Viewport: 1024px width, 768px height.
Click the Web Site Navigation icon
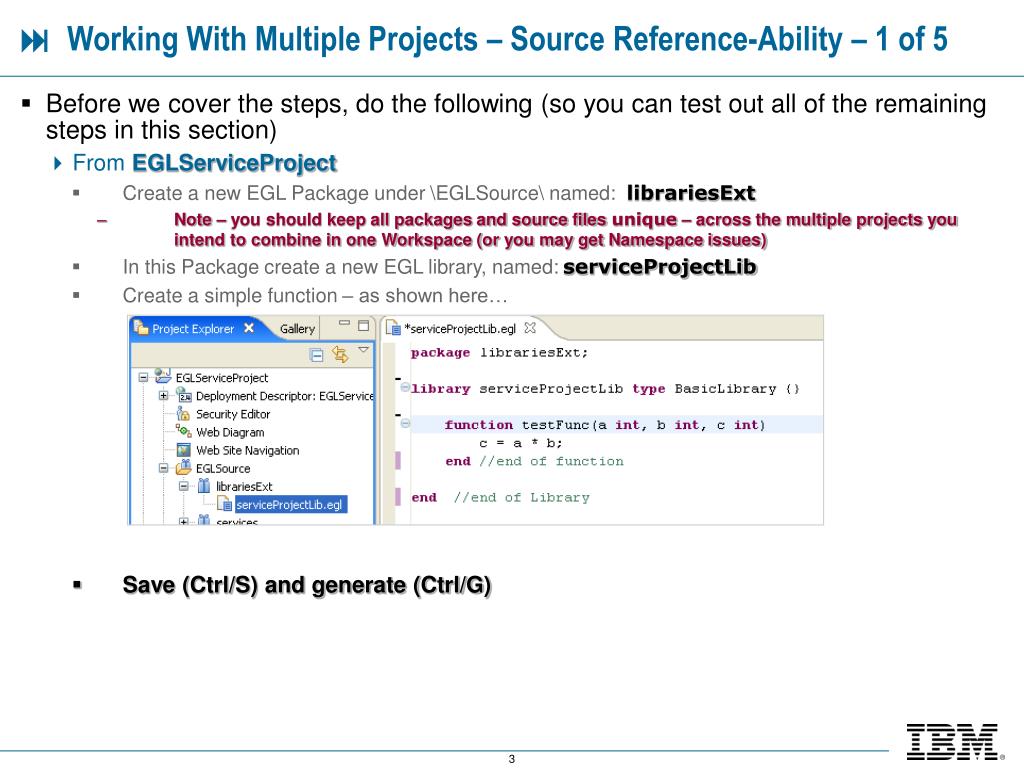click(x=184, y=450)
